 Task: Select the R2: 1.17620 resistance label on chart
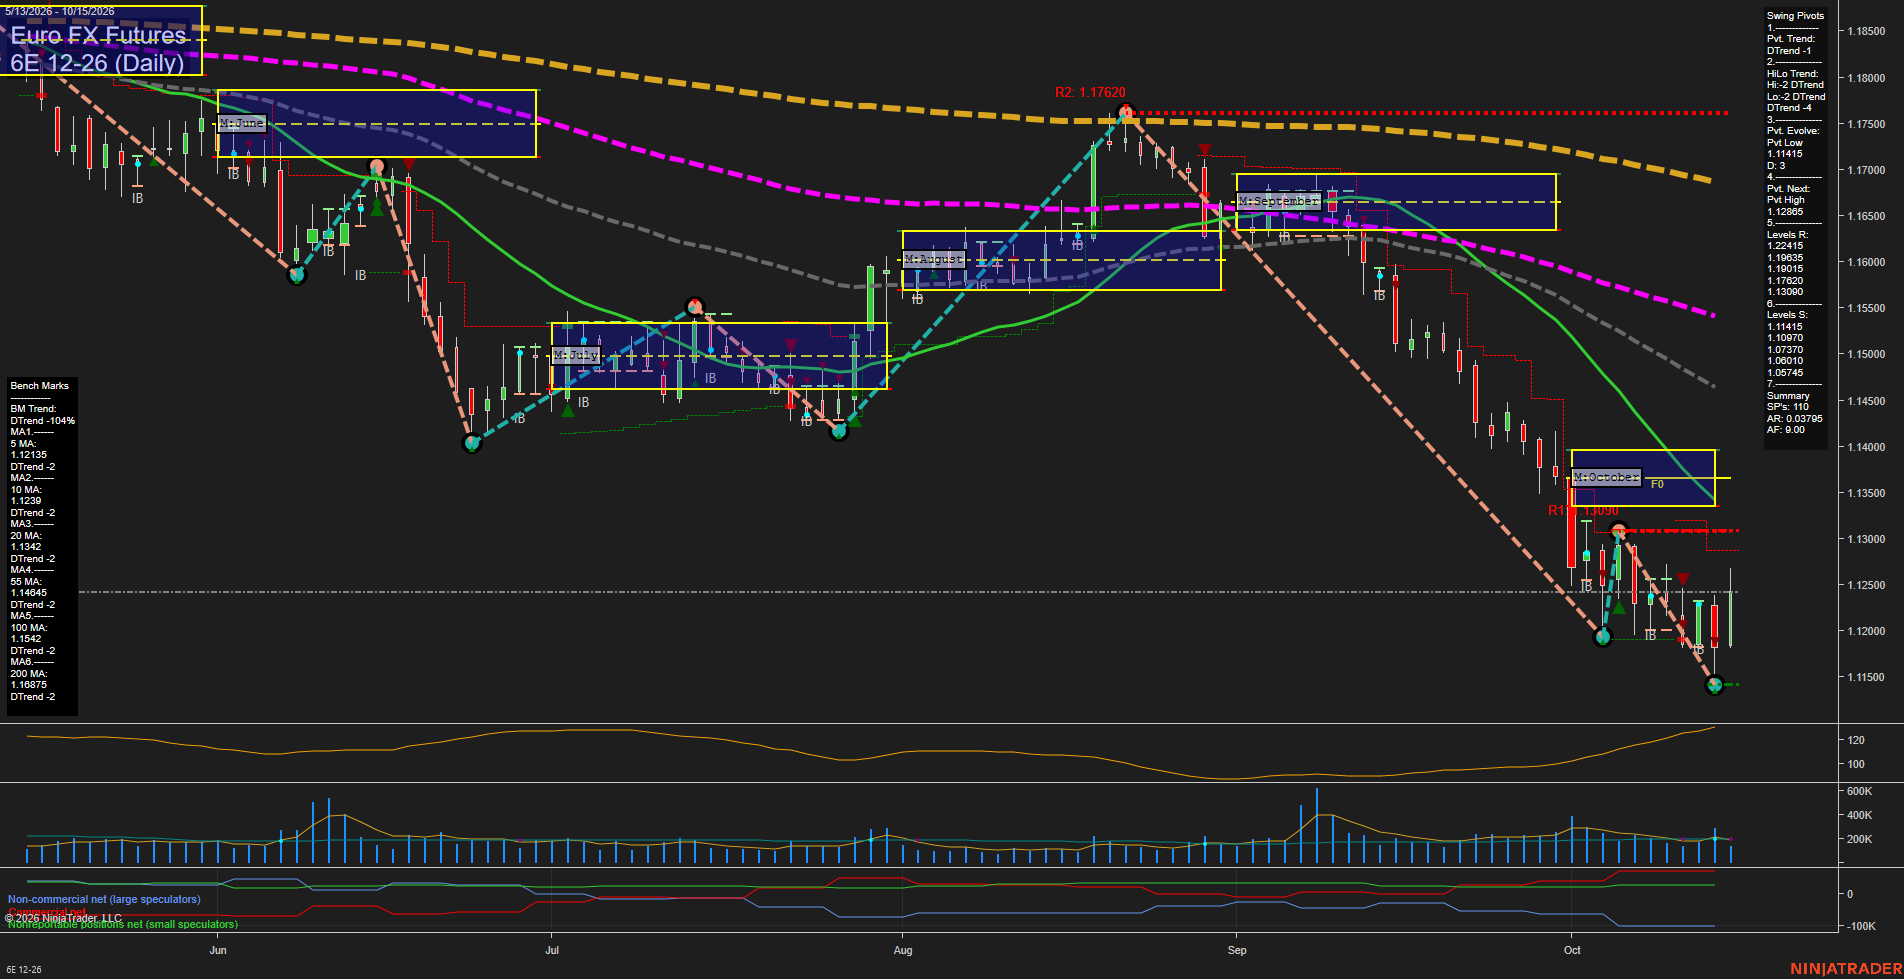click(1090, 92)
